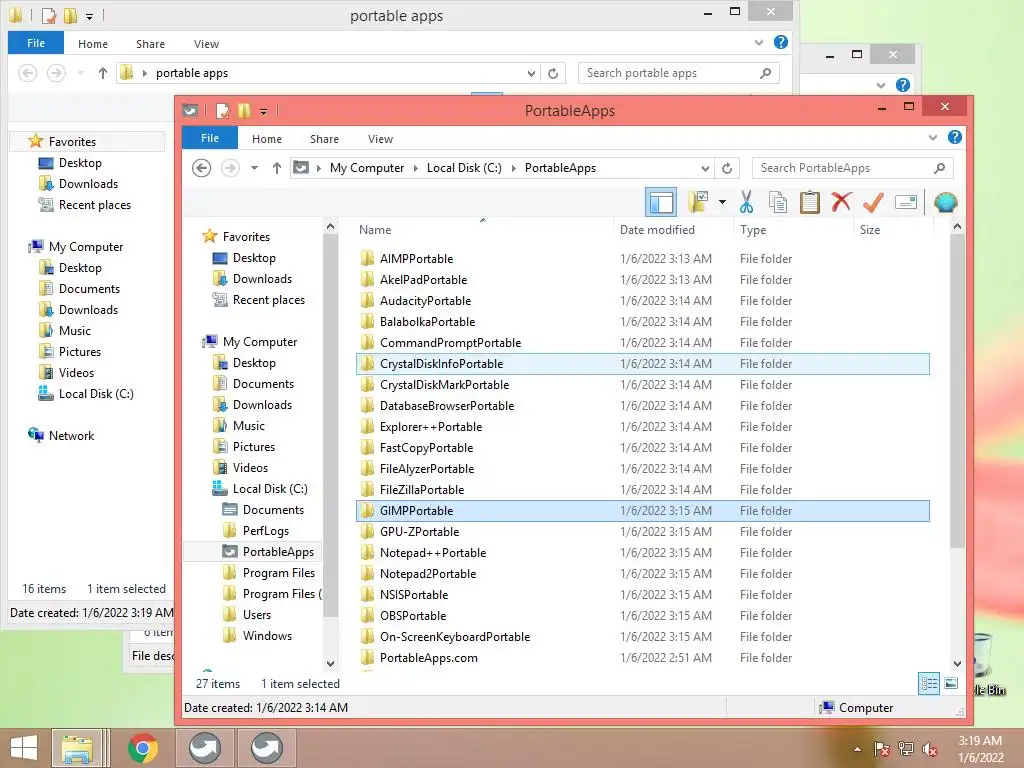The height and width of the screenshot is (768, 1024).
Task: Click the Rename toolbar icon
Action: pyautogui.click(x=905, y=202)
